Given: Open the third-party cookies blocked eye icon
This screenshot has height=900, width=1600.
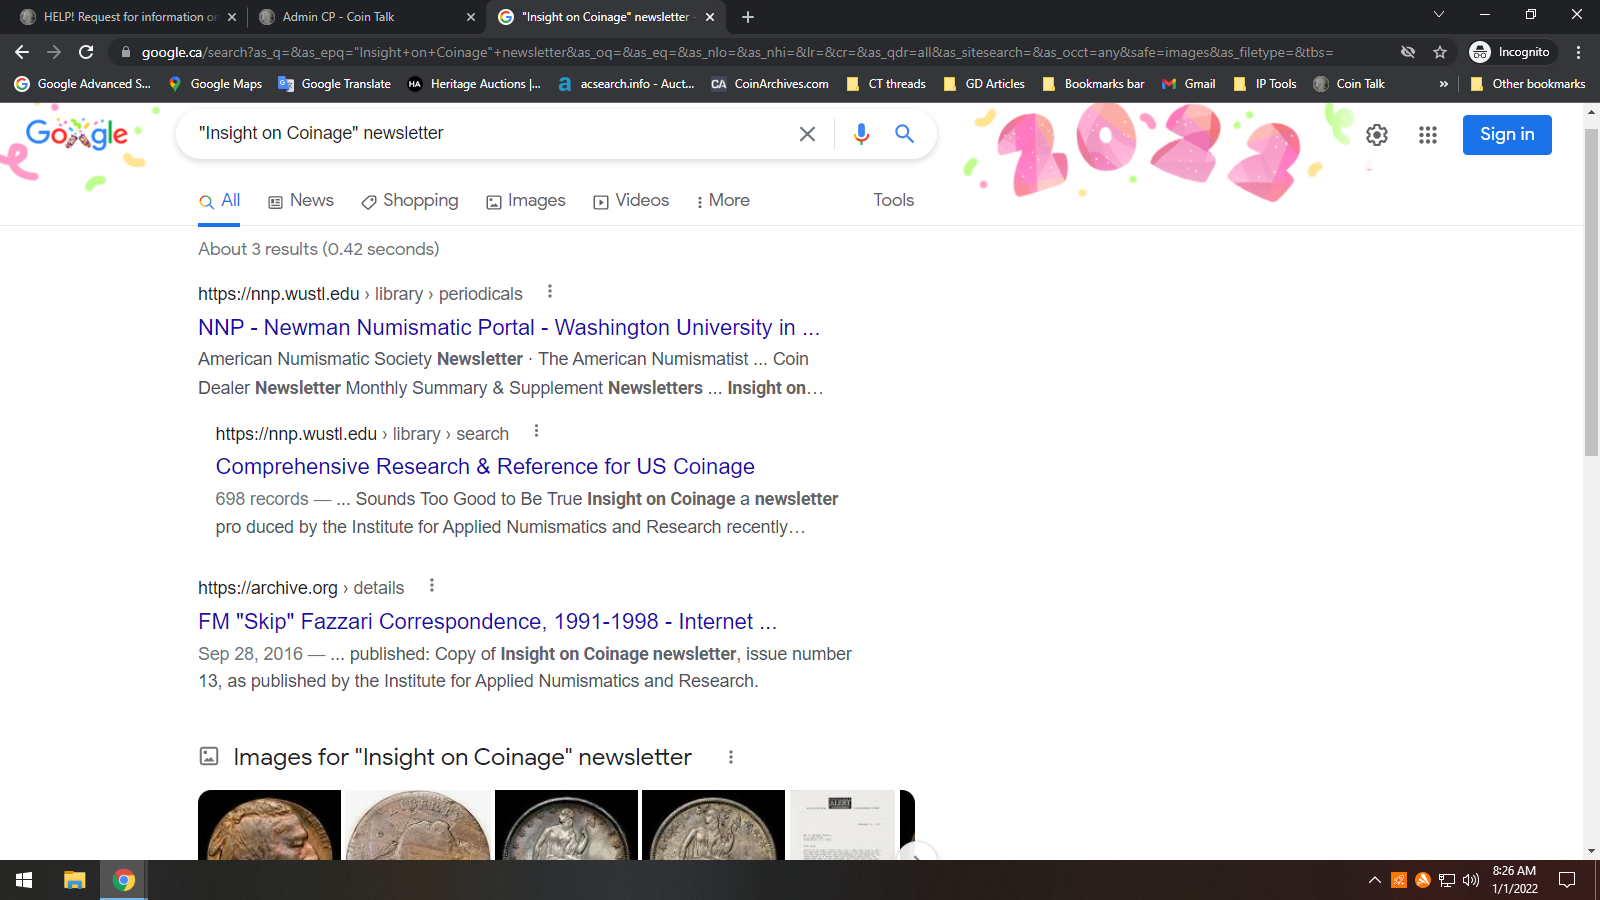Looking at the screenshot, I should (x=1408, y=52).
